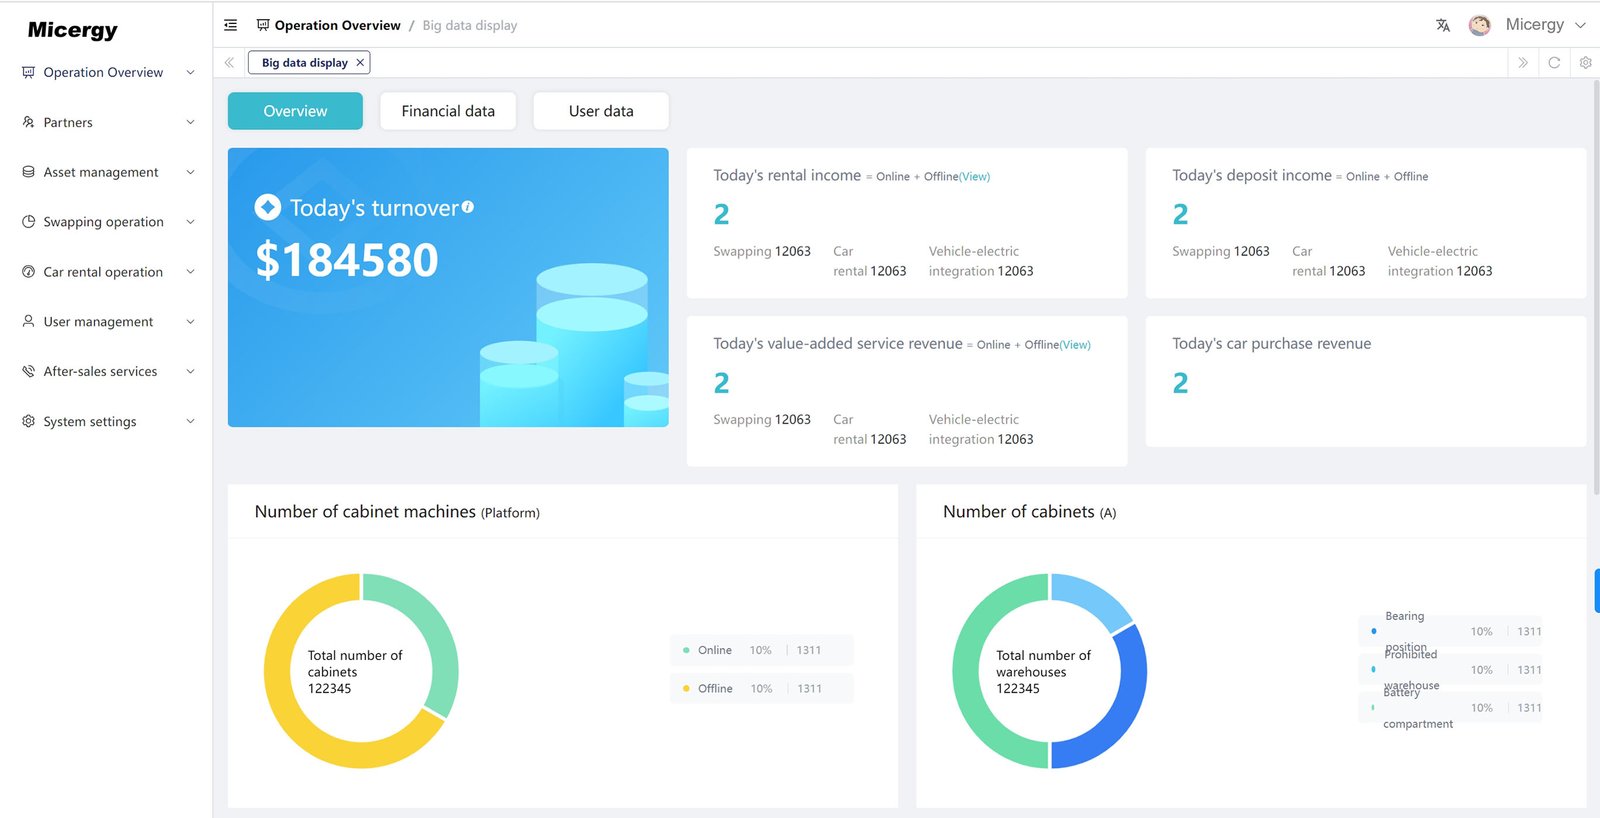Image resolution: width=1600 pixels, height=818 pixels.
Task: Toggle Offline legend in cabinet machines chart
Action: (714, 688)
